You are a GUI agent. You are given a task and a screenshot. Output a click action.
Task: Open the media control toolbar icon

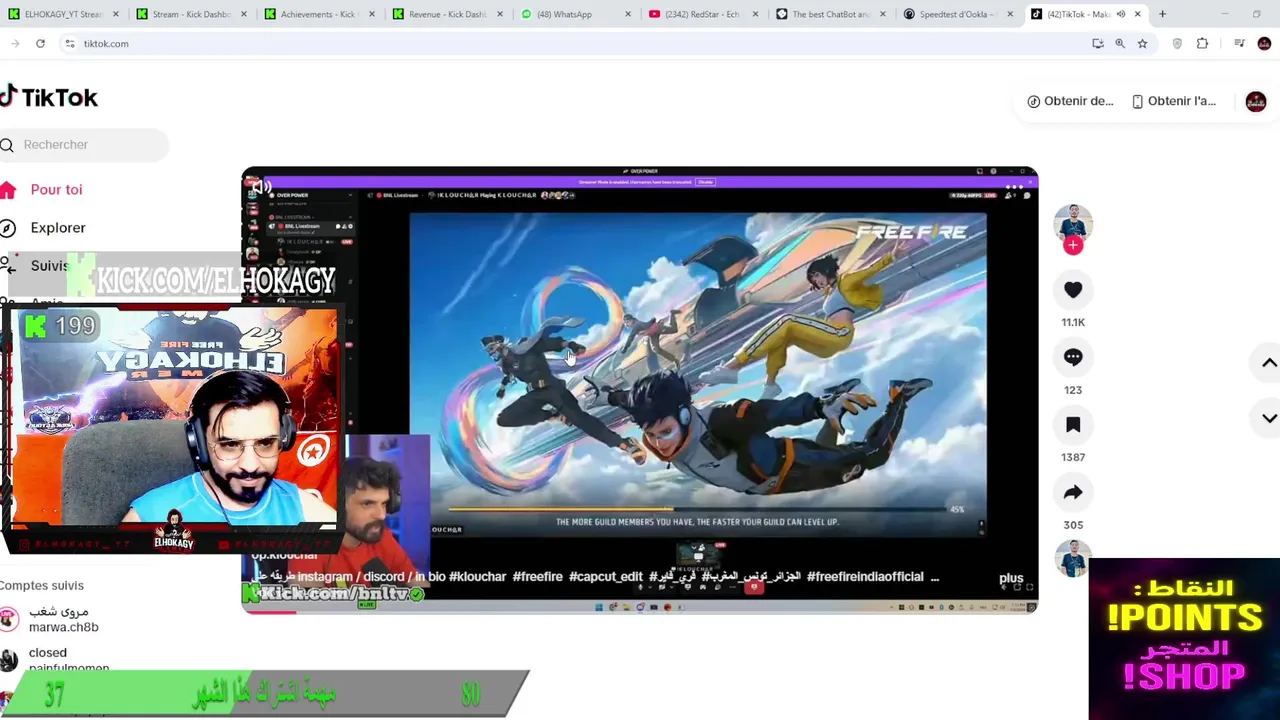1239,44
